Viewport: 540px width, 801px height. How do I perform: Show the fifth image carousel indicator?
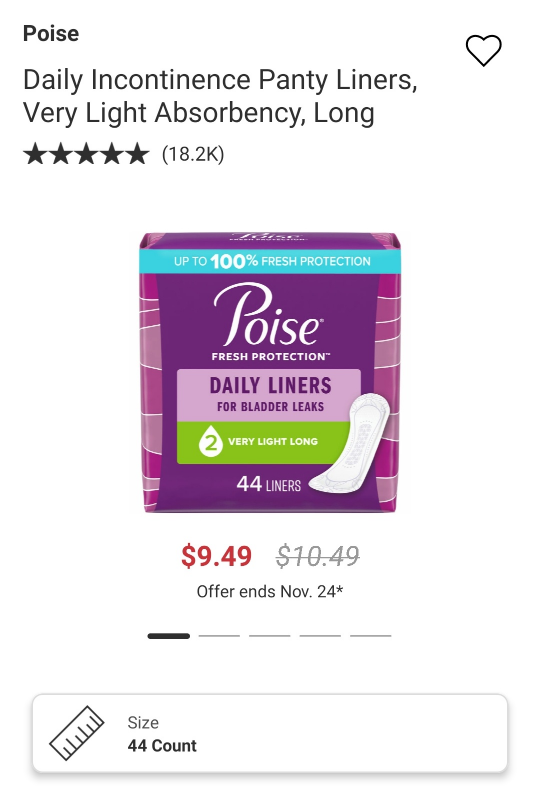[x=371, y=636]
